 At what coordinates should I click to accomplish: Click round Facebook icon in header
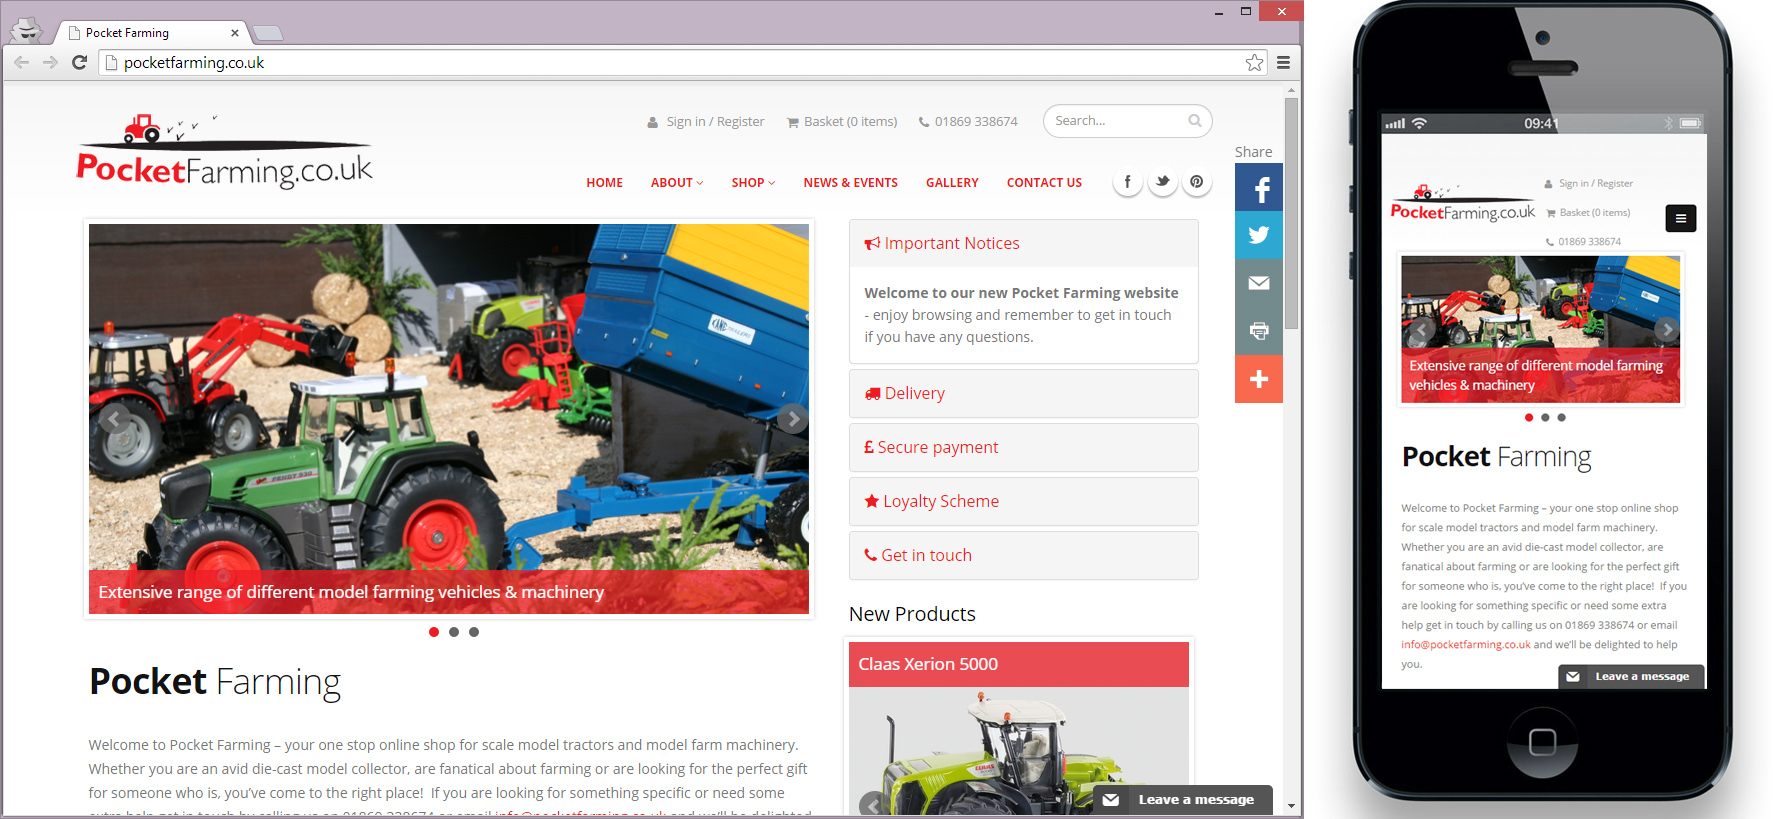1128,182
